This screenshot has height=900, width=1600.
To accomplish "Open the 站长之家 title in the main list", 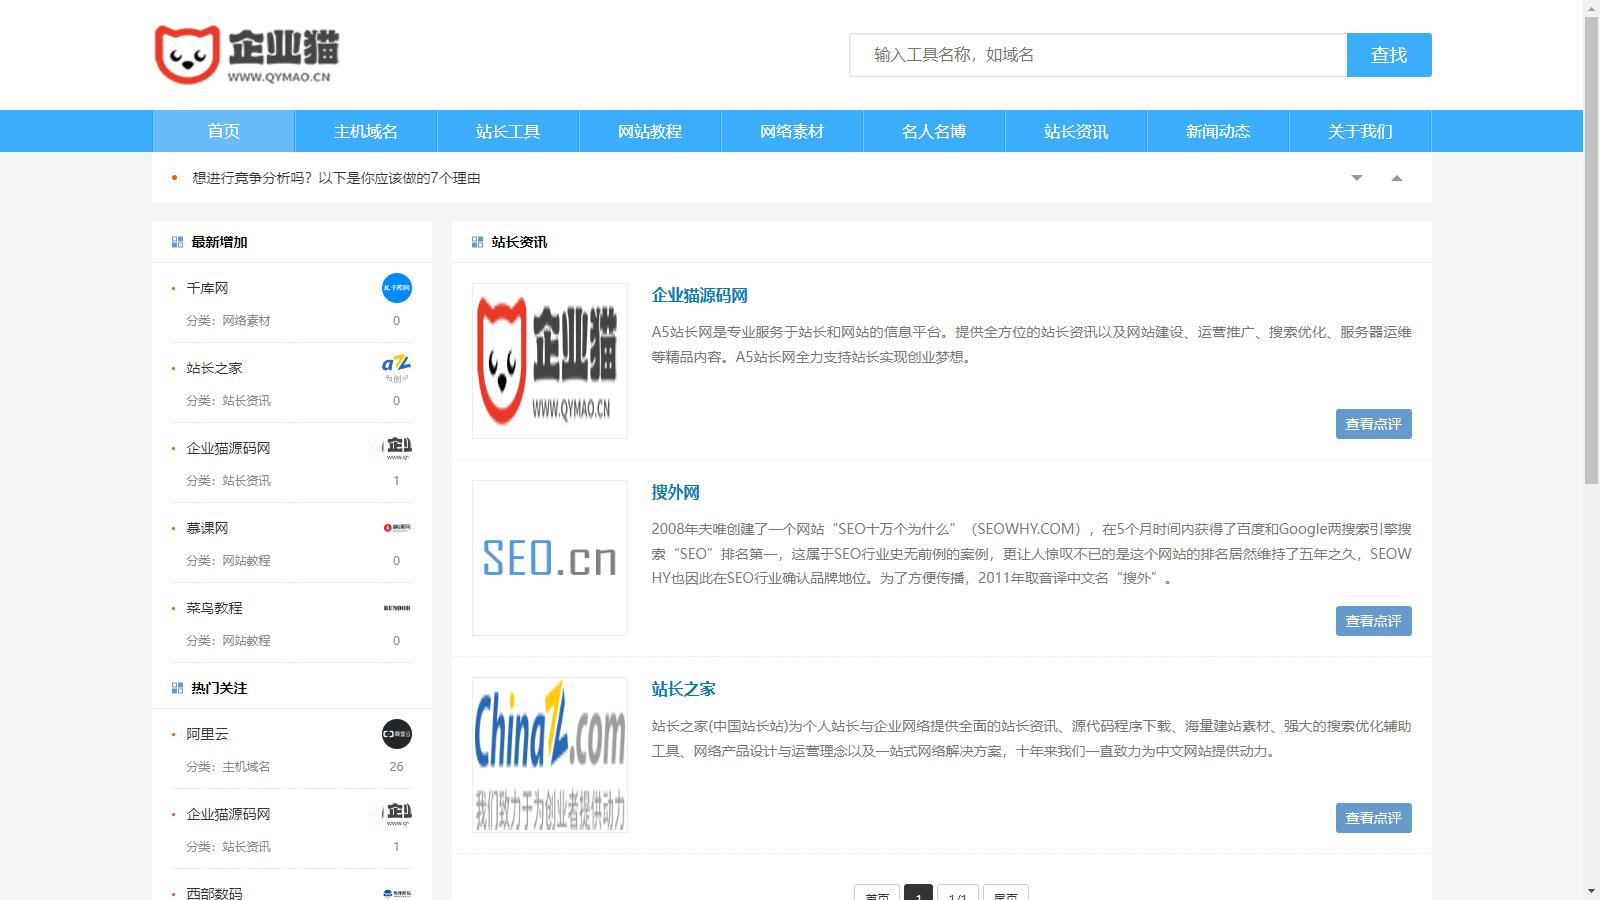I will point(684,689).
